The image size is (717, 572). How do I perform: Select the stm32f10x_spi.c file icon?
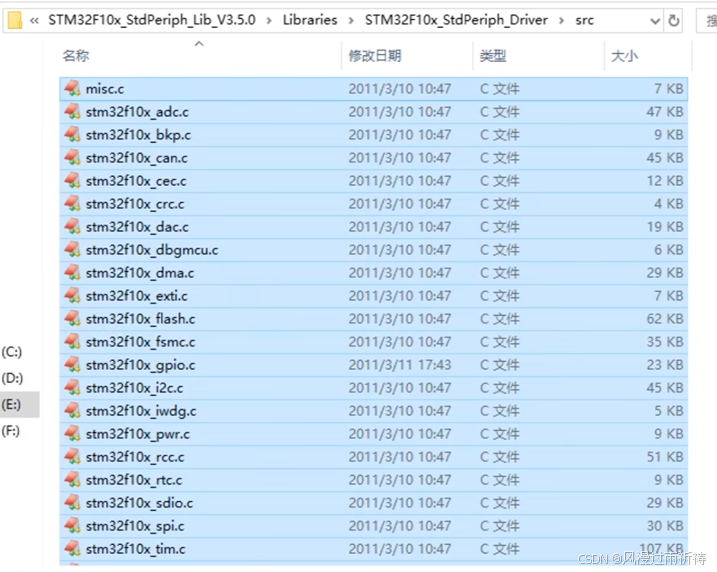72,525
